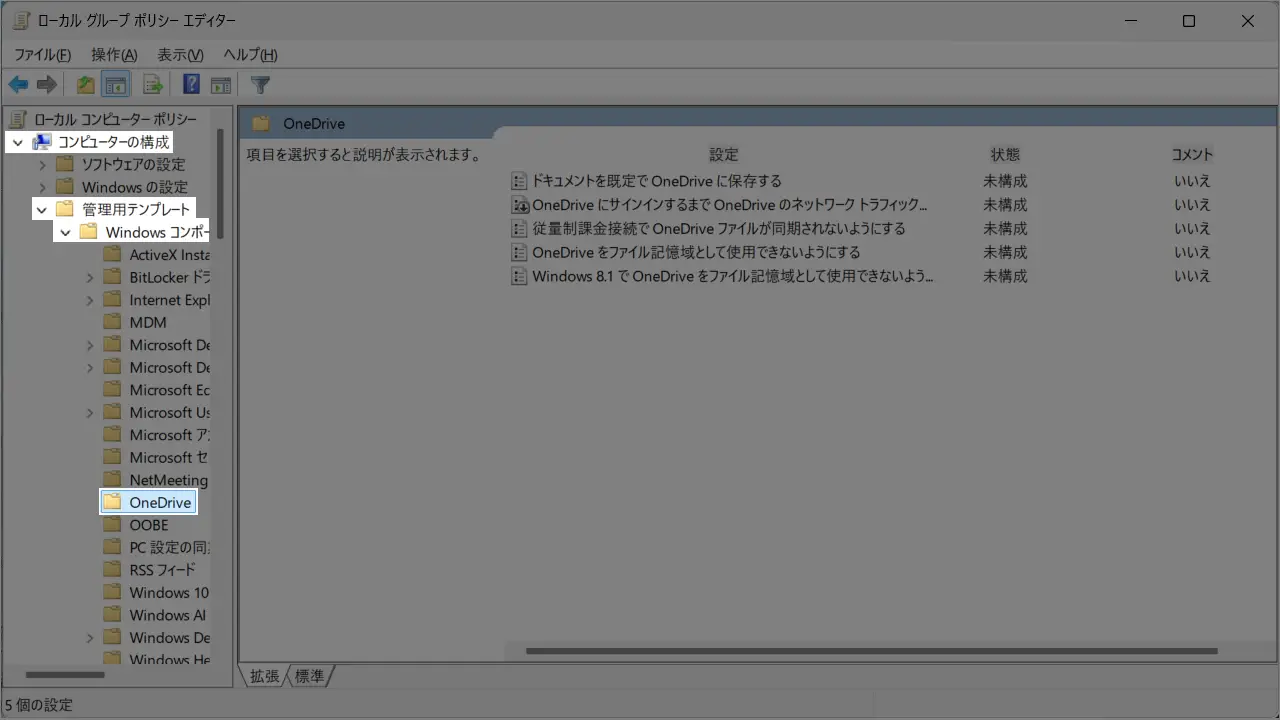Click the Filter funnel toolbar icon
This screenshot has width=1280, height=720.
click(x=260, y=85)
